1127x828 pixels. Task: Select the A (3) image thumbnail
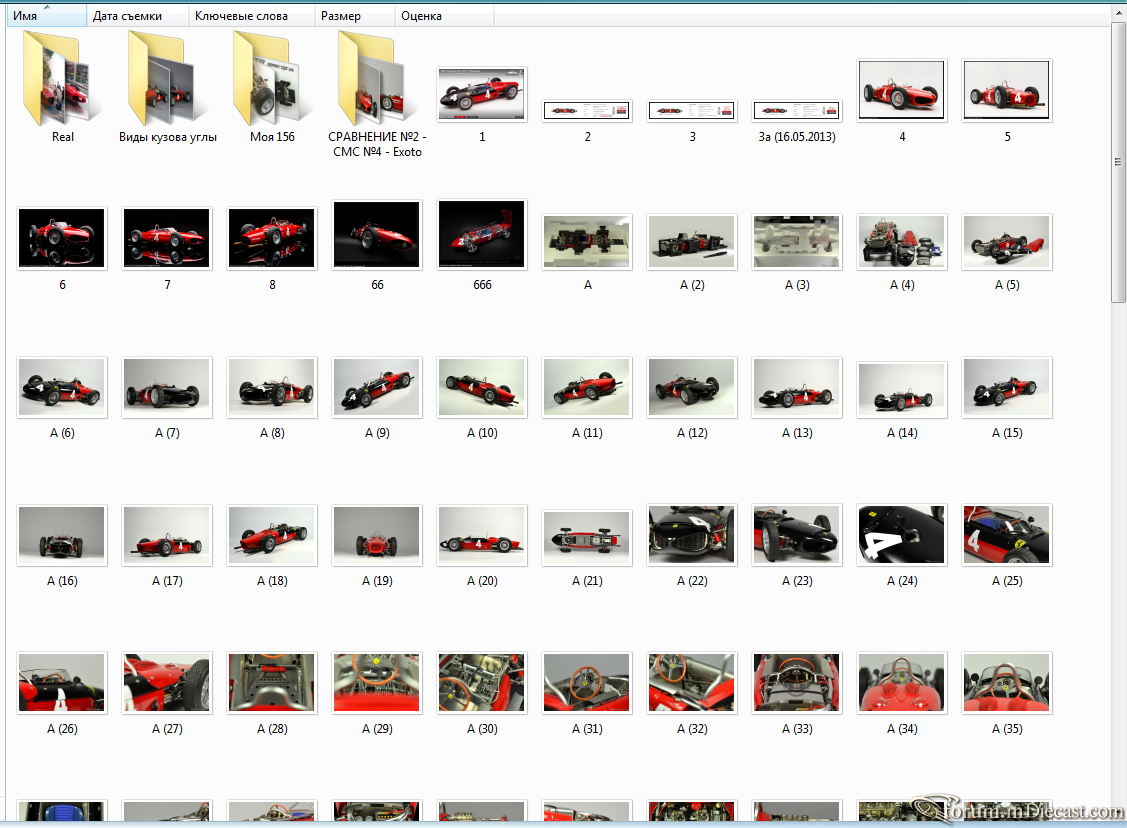(x=796, y=242)
